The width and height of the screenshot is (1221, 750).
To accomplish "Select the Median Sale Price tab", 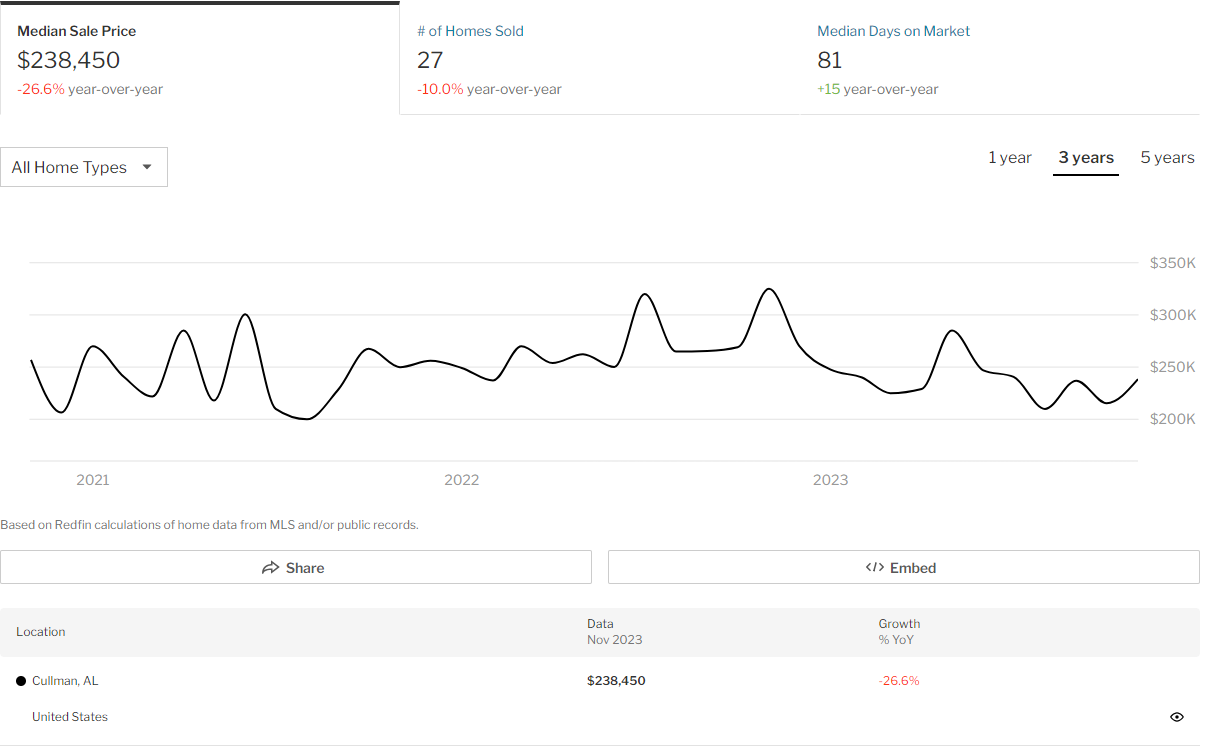I will 199,59.
